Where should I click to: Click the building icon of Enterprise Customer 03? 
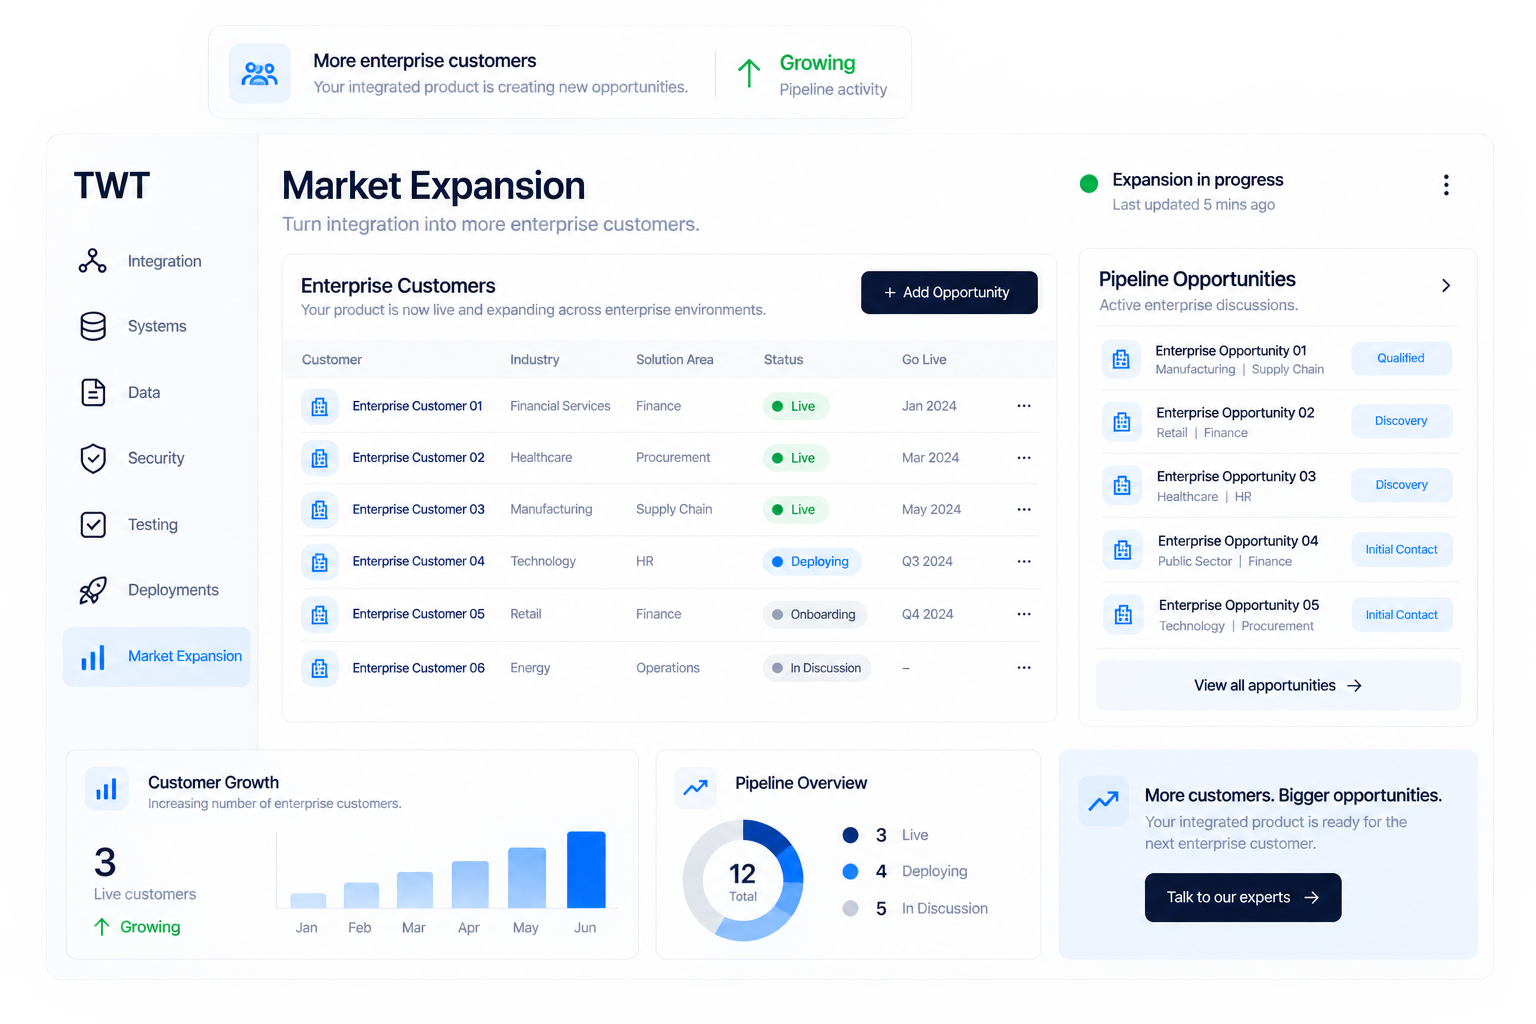(x=319, y=510)
